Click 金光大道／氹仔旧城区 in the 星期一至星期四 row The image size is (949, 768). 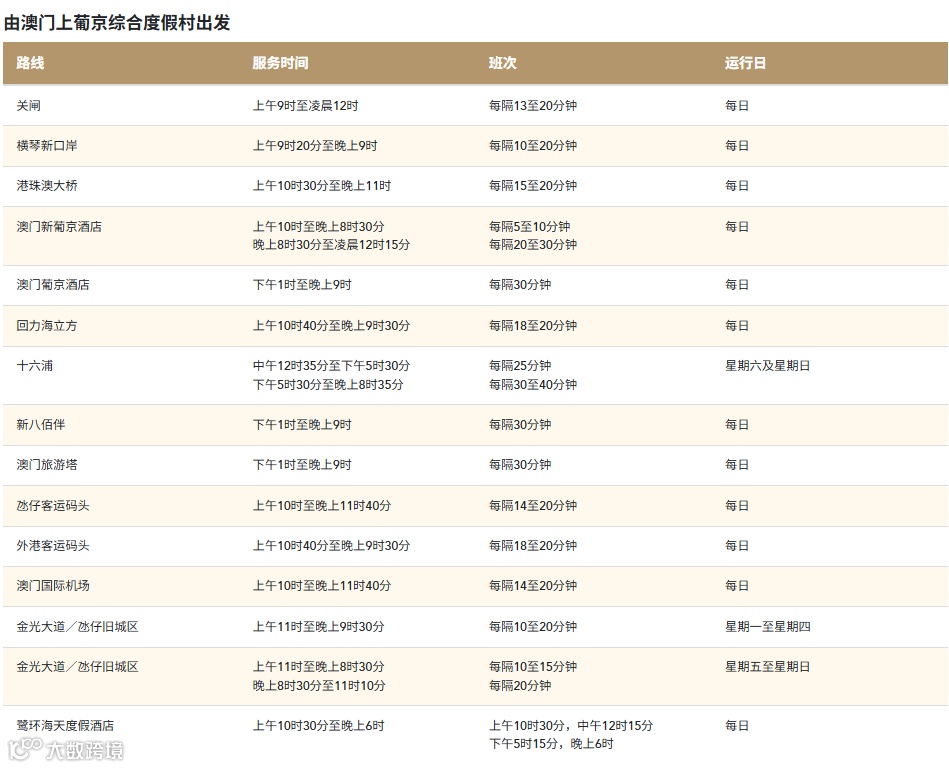pyautogui.click(x=77, y=626)
